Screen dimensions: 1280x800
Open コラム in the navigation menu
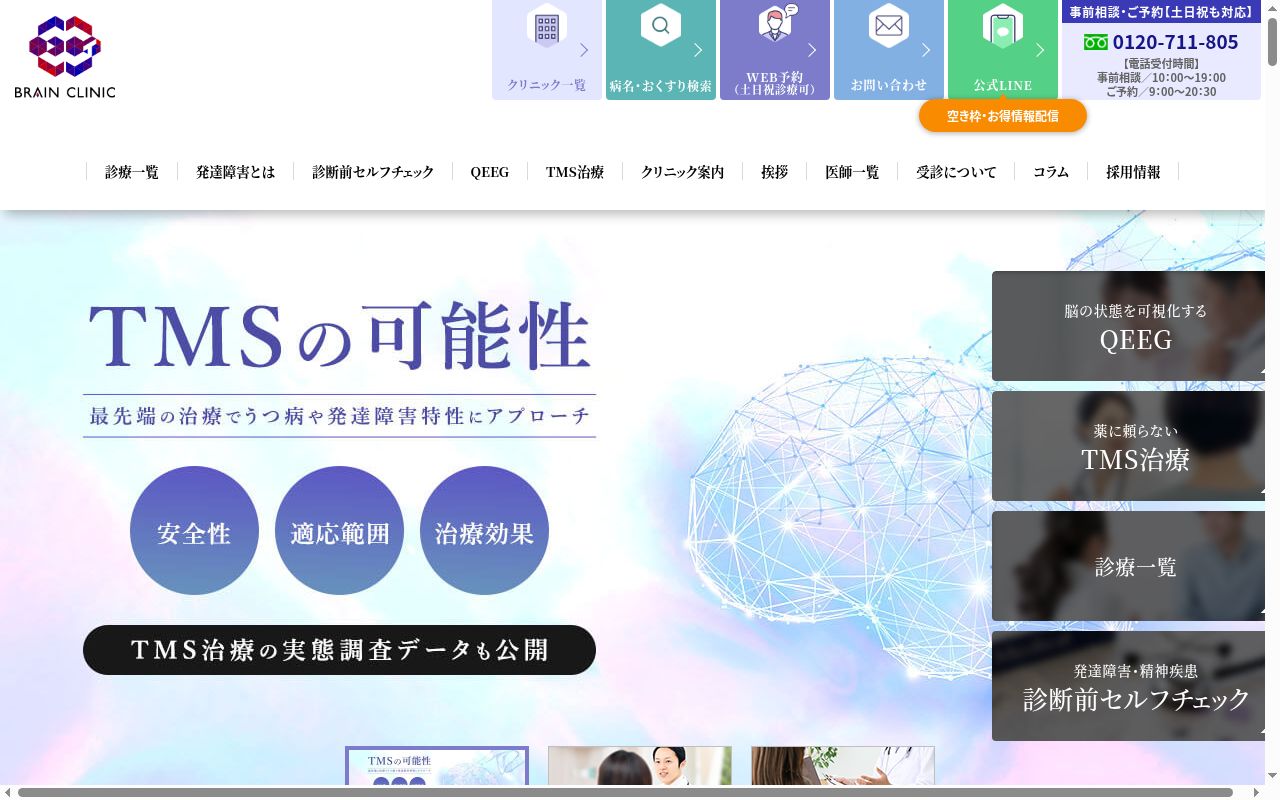coord(1051,172)
